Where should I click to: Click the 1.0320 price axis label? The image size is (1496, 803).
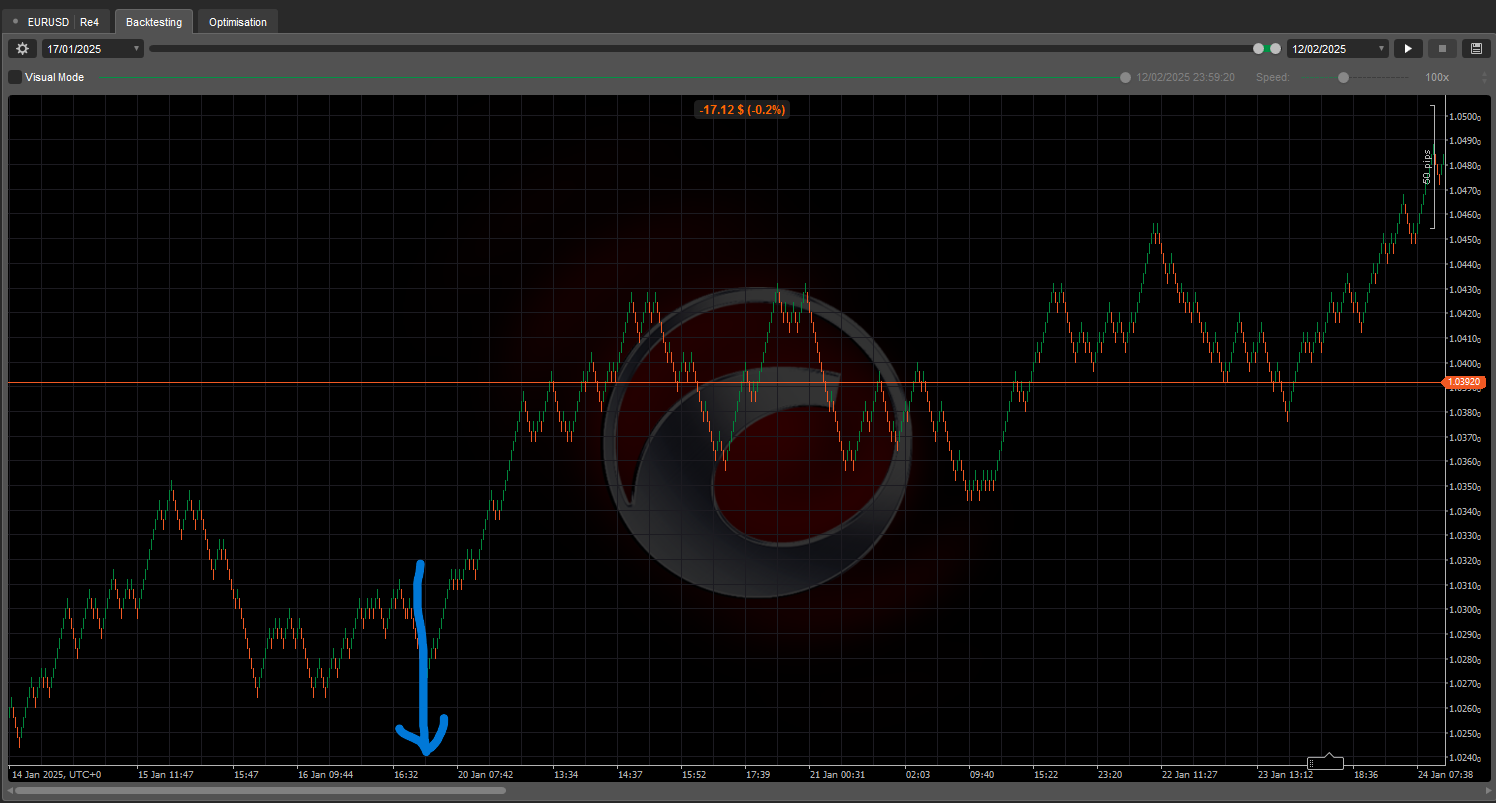click(x=1463, y=561)
